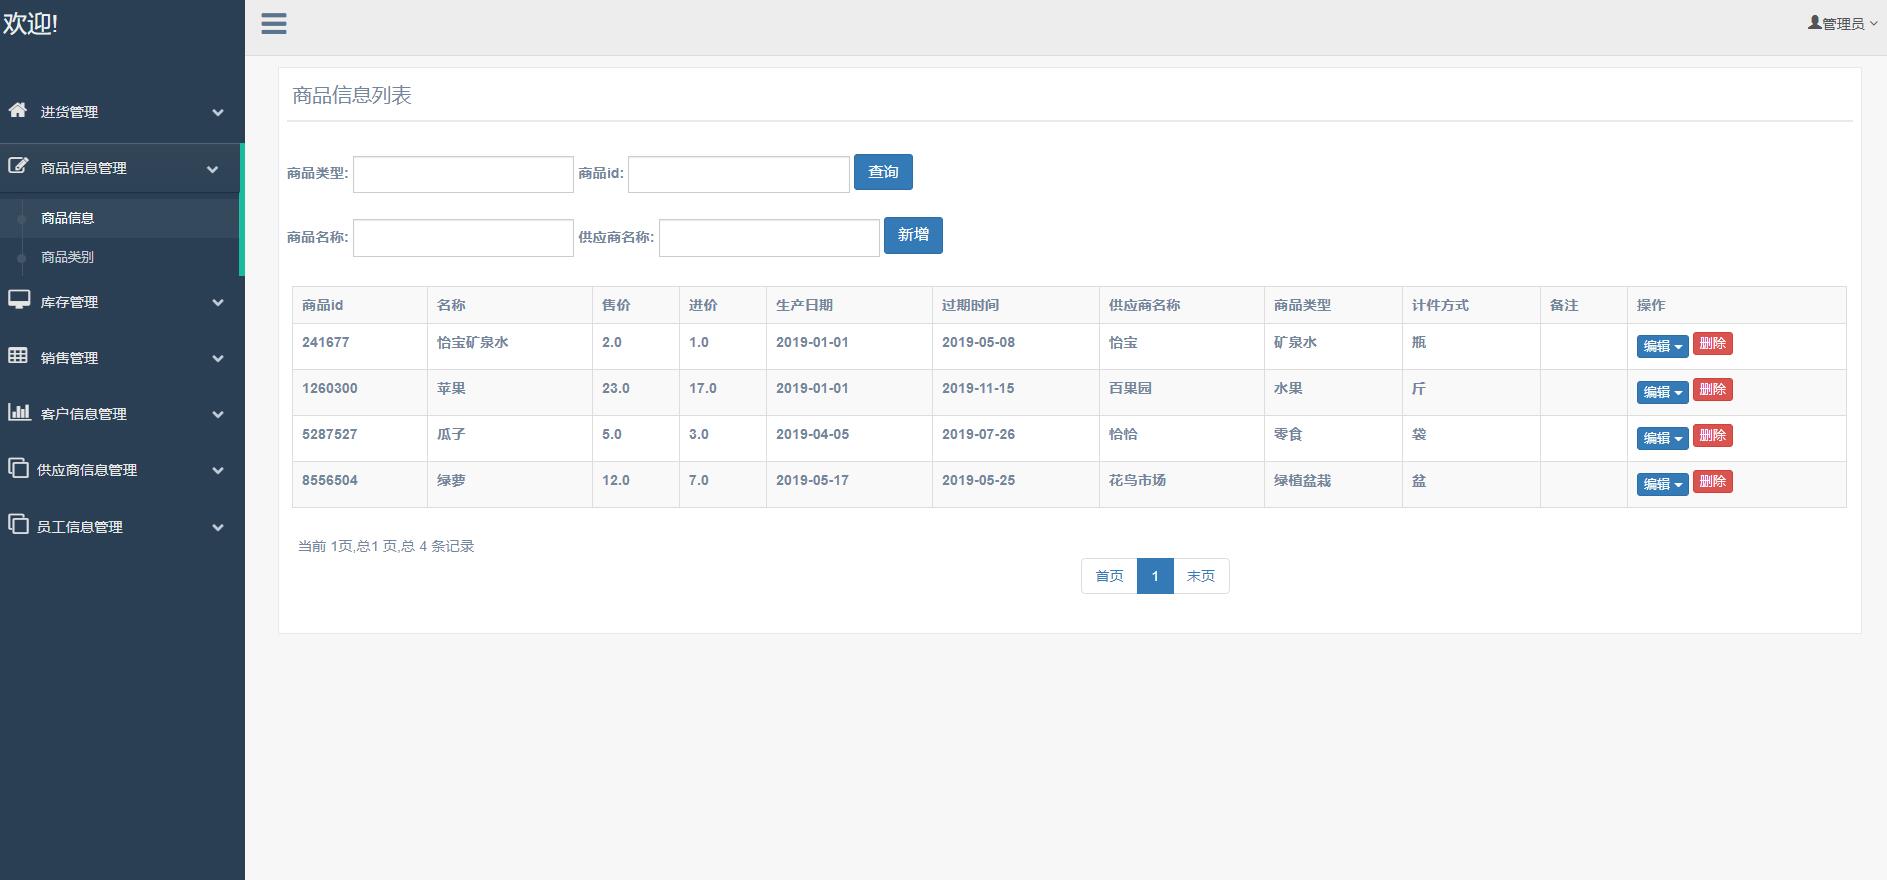Click the 查询 search button

[882, 172]
